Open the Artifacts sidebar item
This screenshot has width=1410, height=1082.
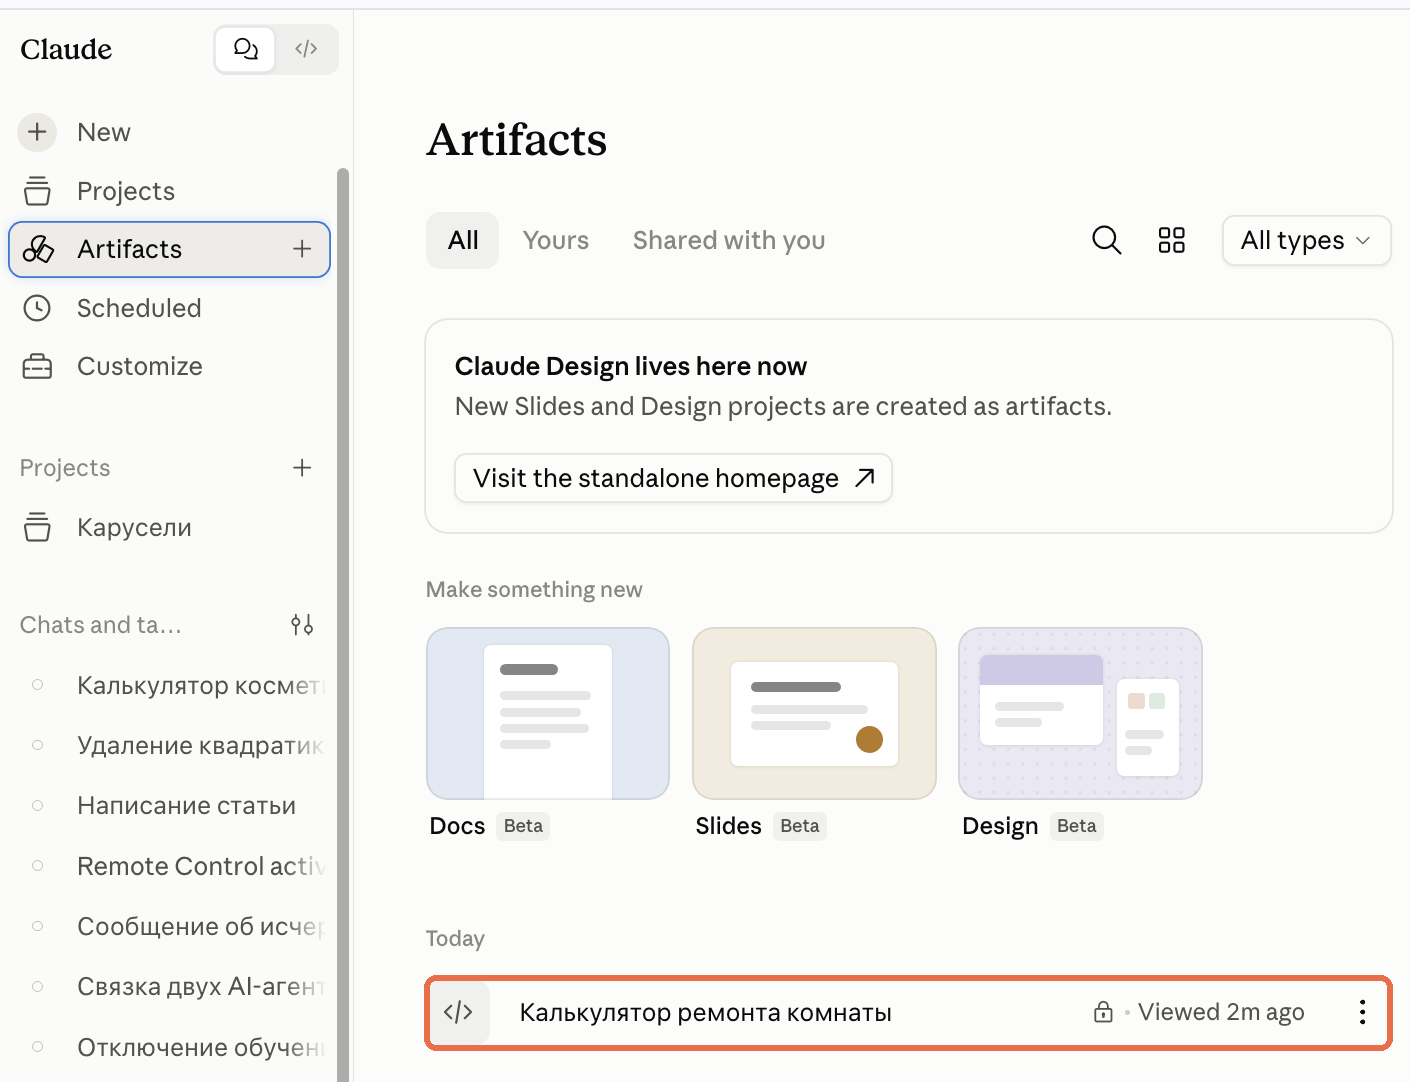169,249
